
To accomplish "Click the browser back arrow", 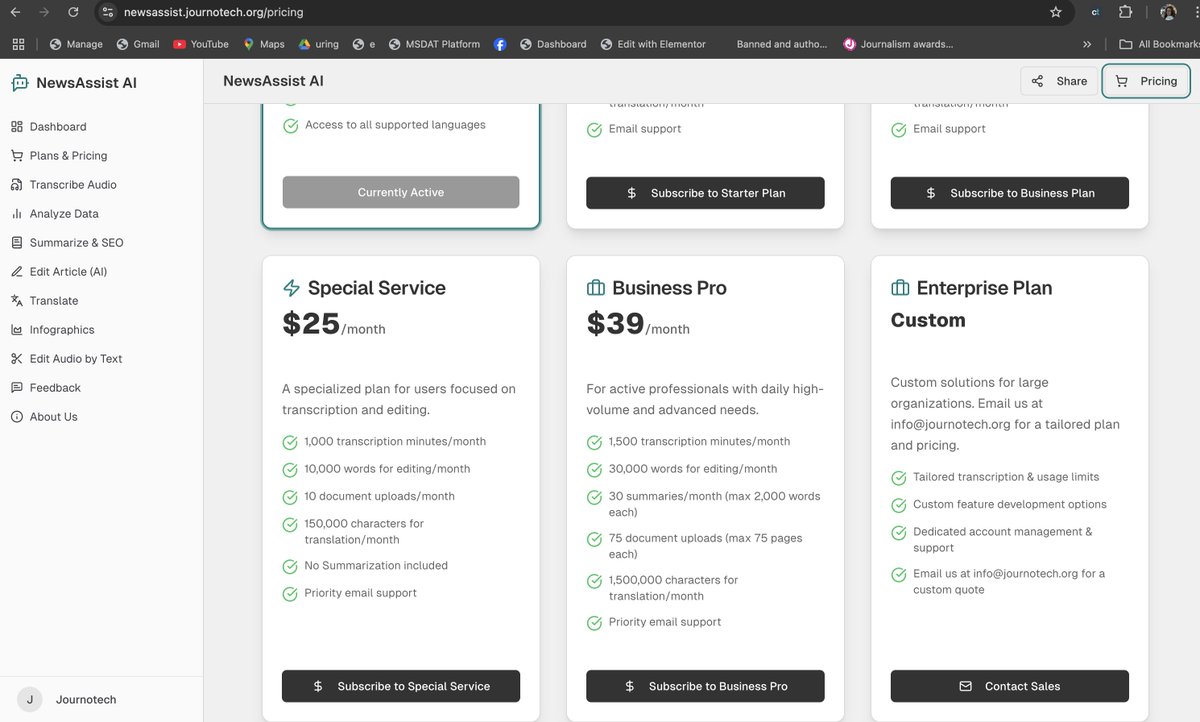I will pos(15,12).
